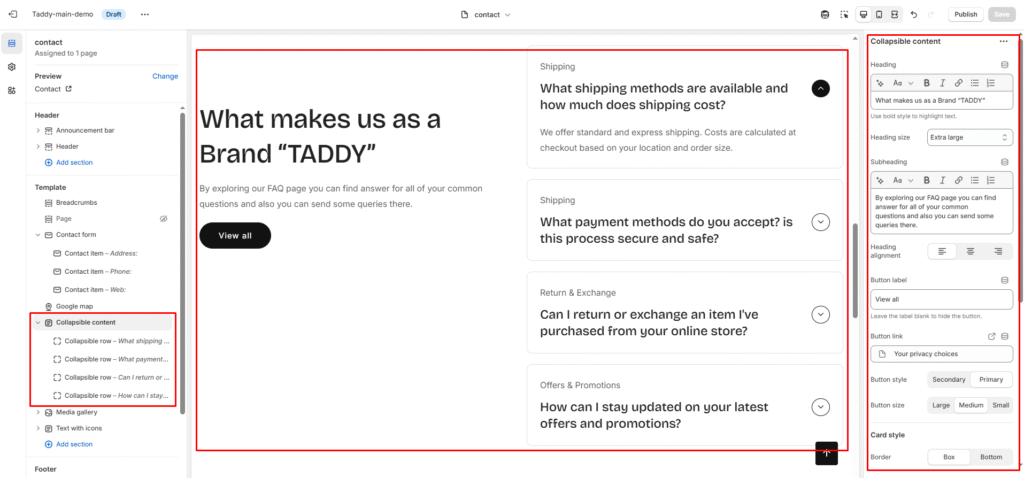Open external link icon beside Button link
Viewport: 1024px width, 478px height.
tap(992, 337)
